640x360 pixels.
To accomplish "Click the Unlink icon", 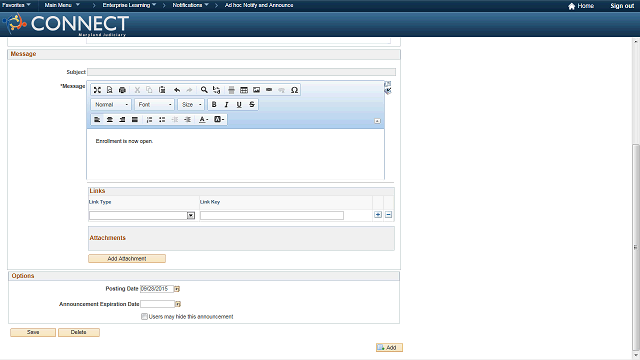I will pos(282,90).
